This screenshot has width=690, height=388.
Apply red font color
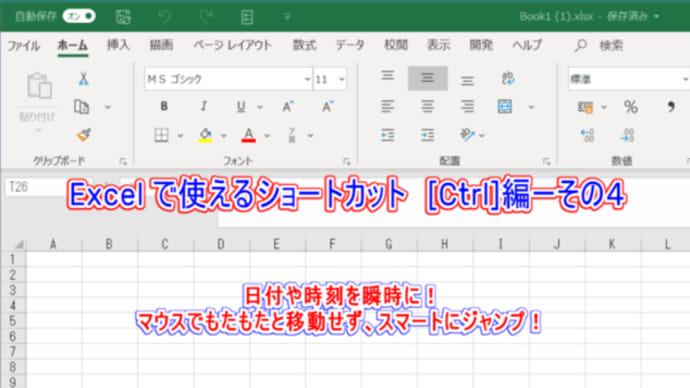pyautogui.click(x=249, y=135)
